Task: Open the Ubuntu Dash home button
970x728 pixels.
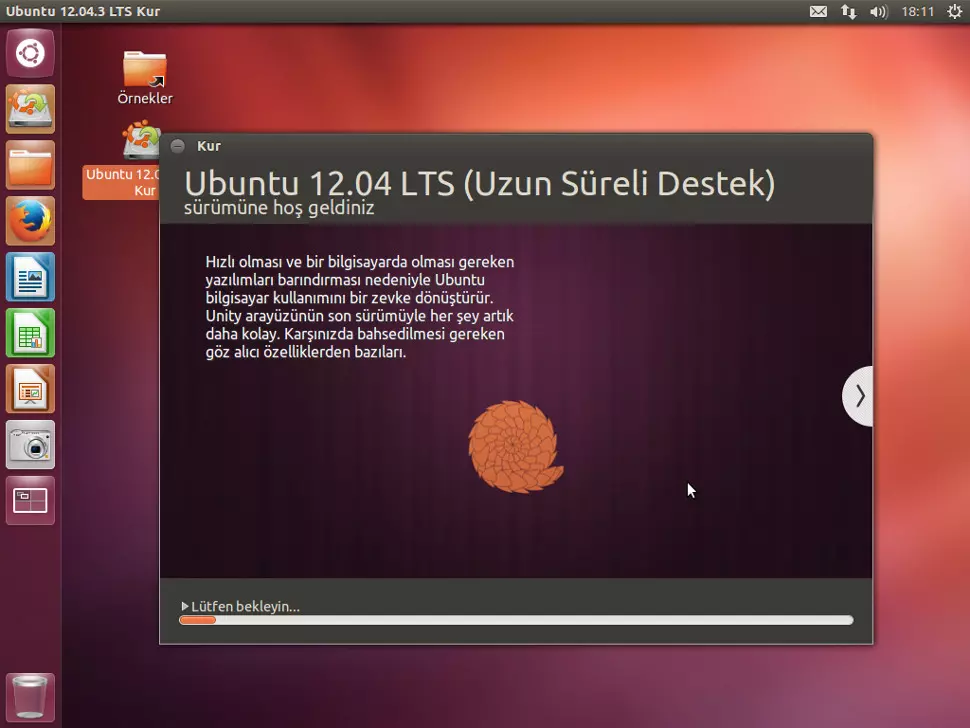Action: [x=30, y=53]
